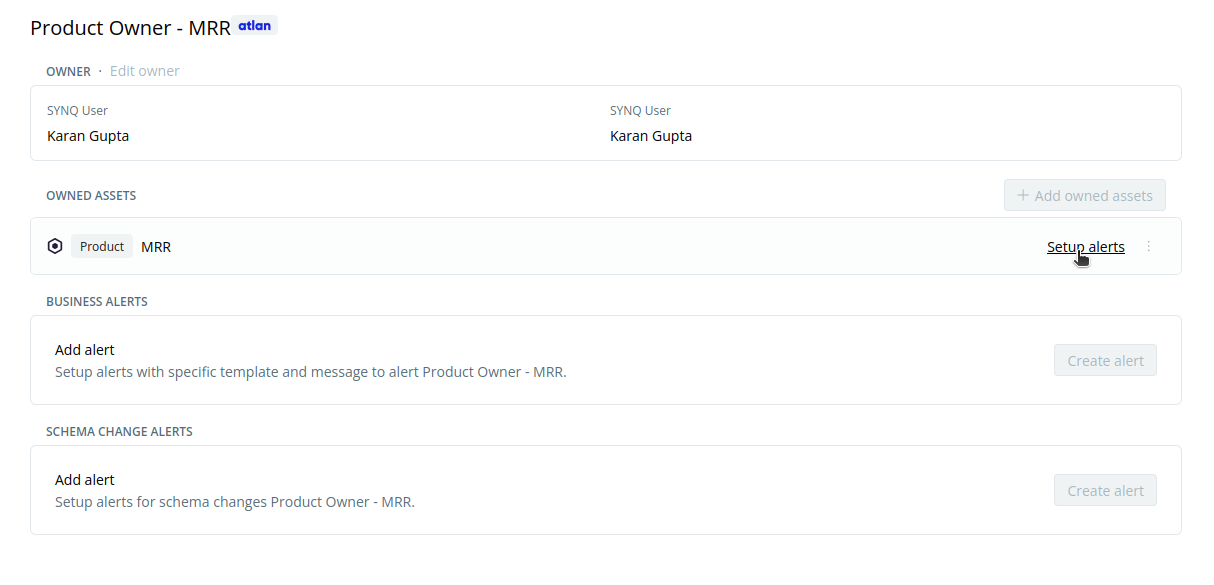Click the OWNER section label
This screenshot has width=1214, height=585.
coord(68,71)
